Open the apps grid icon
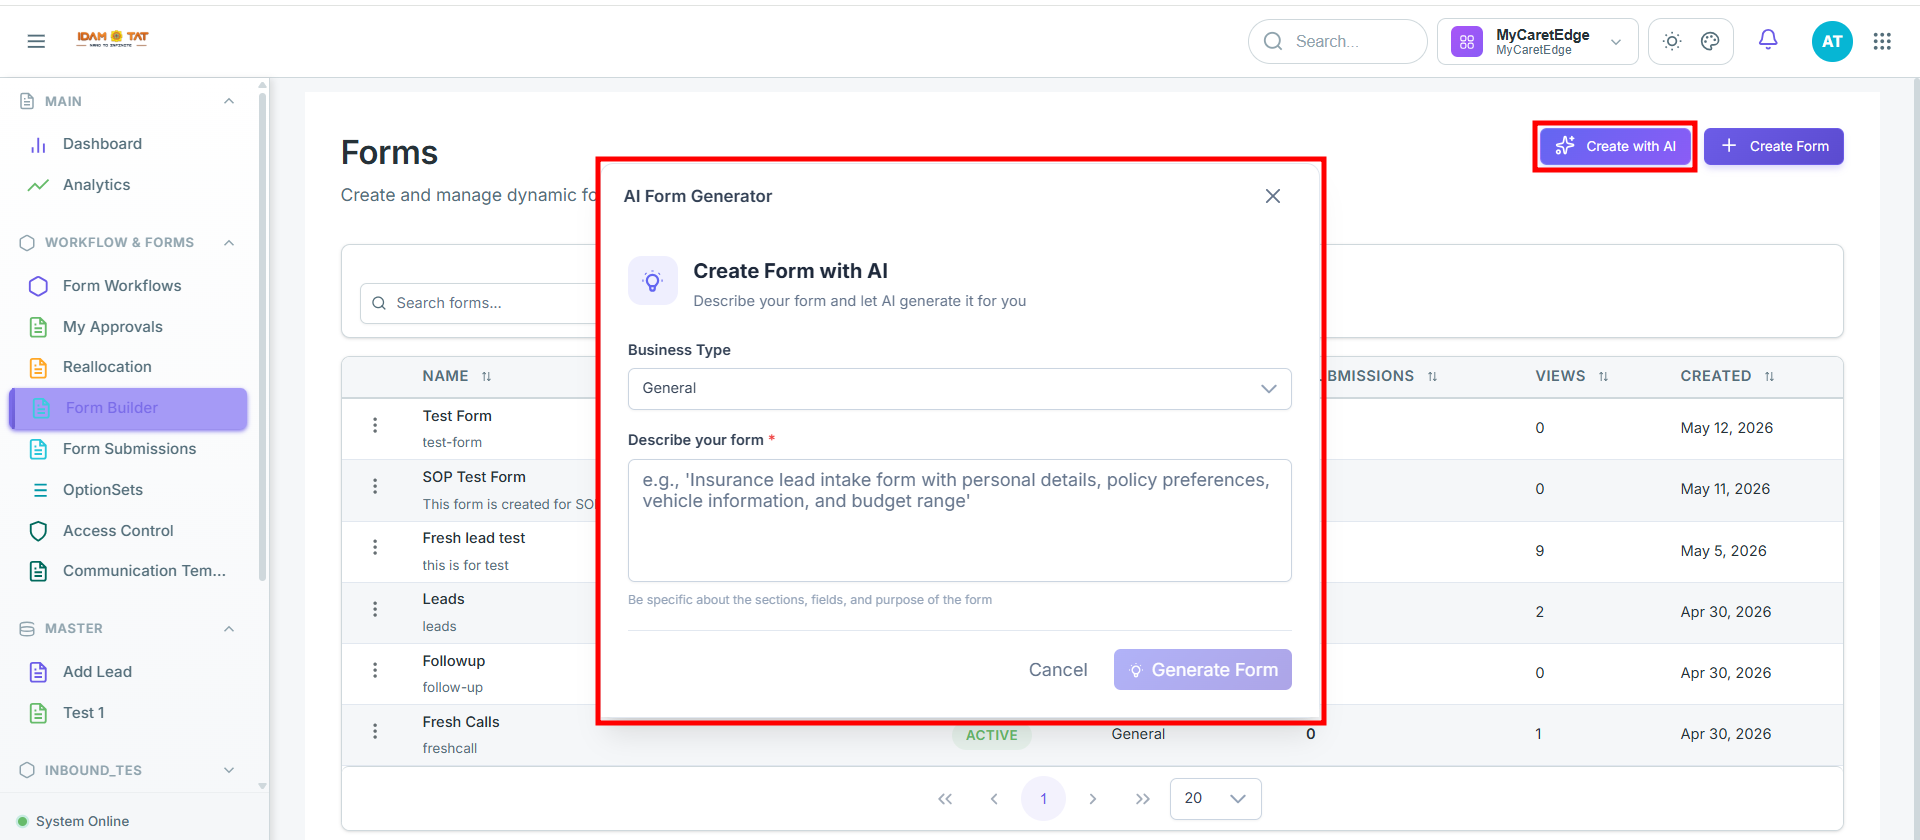The image size is (1920, 840). 1882,41
